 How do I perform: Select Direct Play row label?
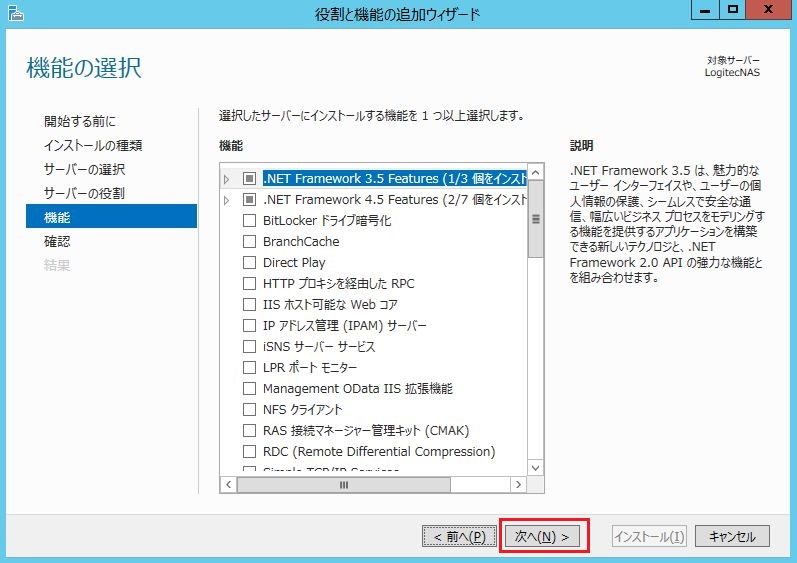tap(294, 263)
